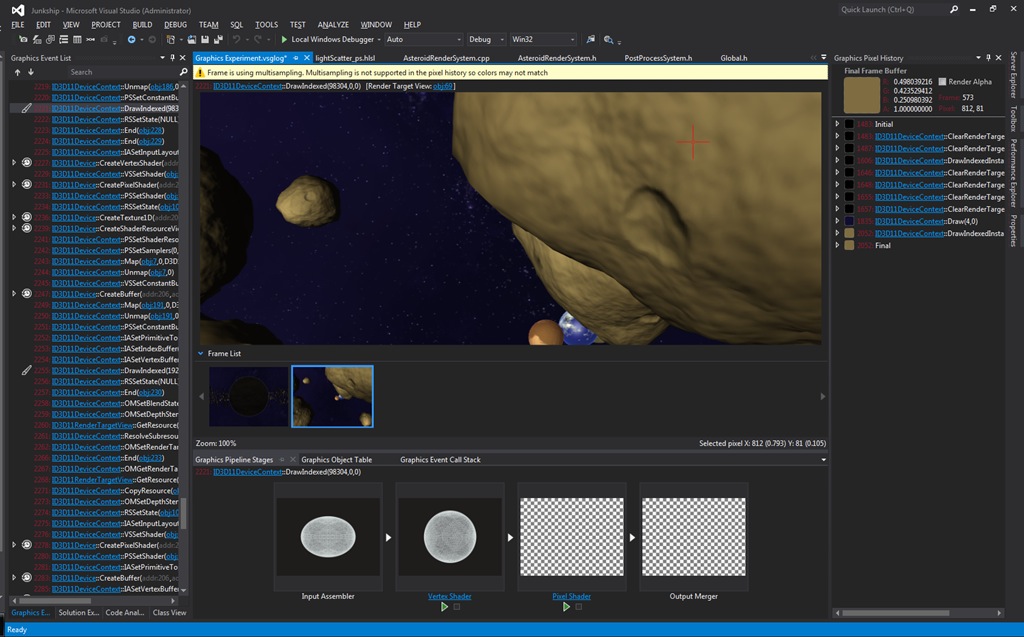The image size is (1024, 637).
Task: Open the ANALYZE menu
Action: point(332,24)
